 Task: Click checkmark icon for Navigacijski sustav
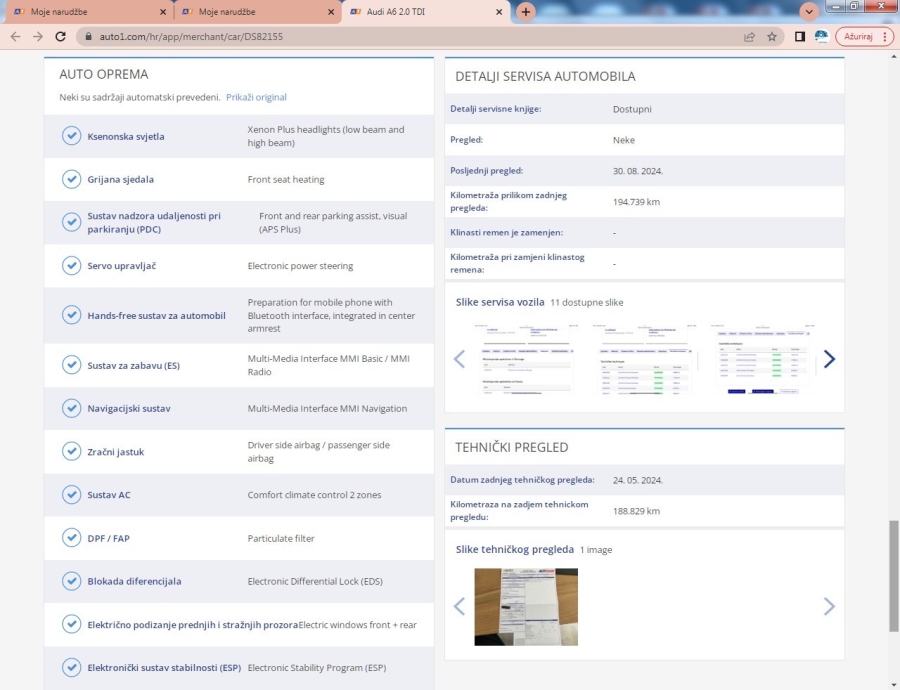[x=71, y=408]
